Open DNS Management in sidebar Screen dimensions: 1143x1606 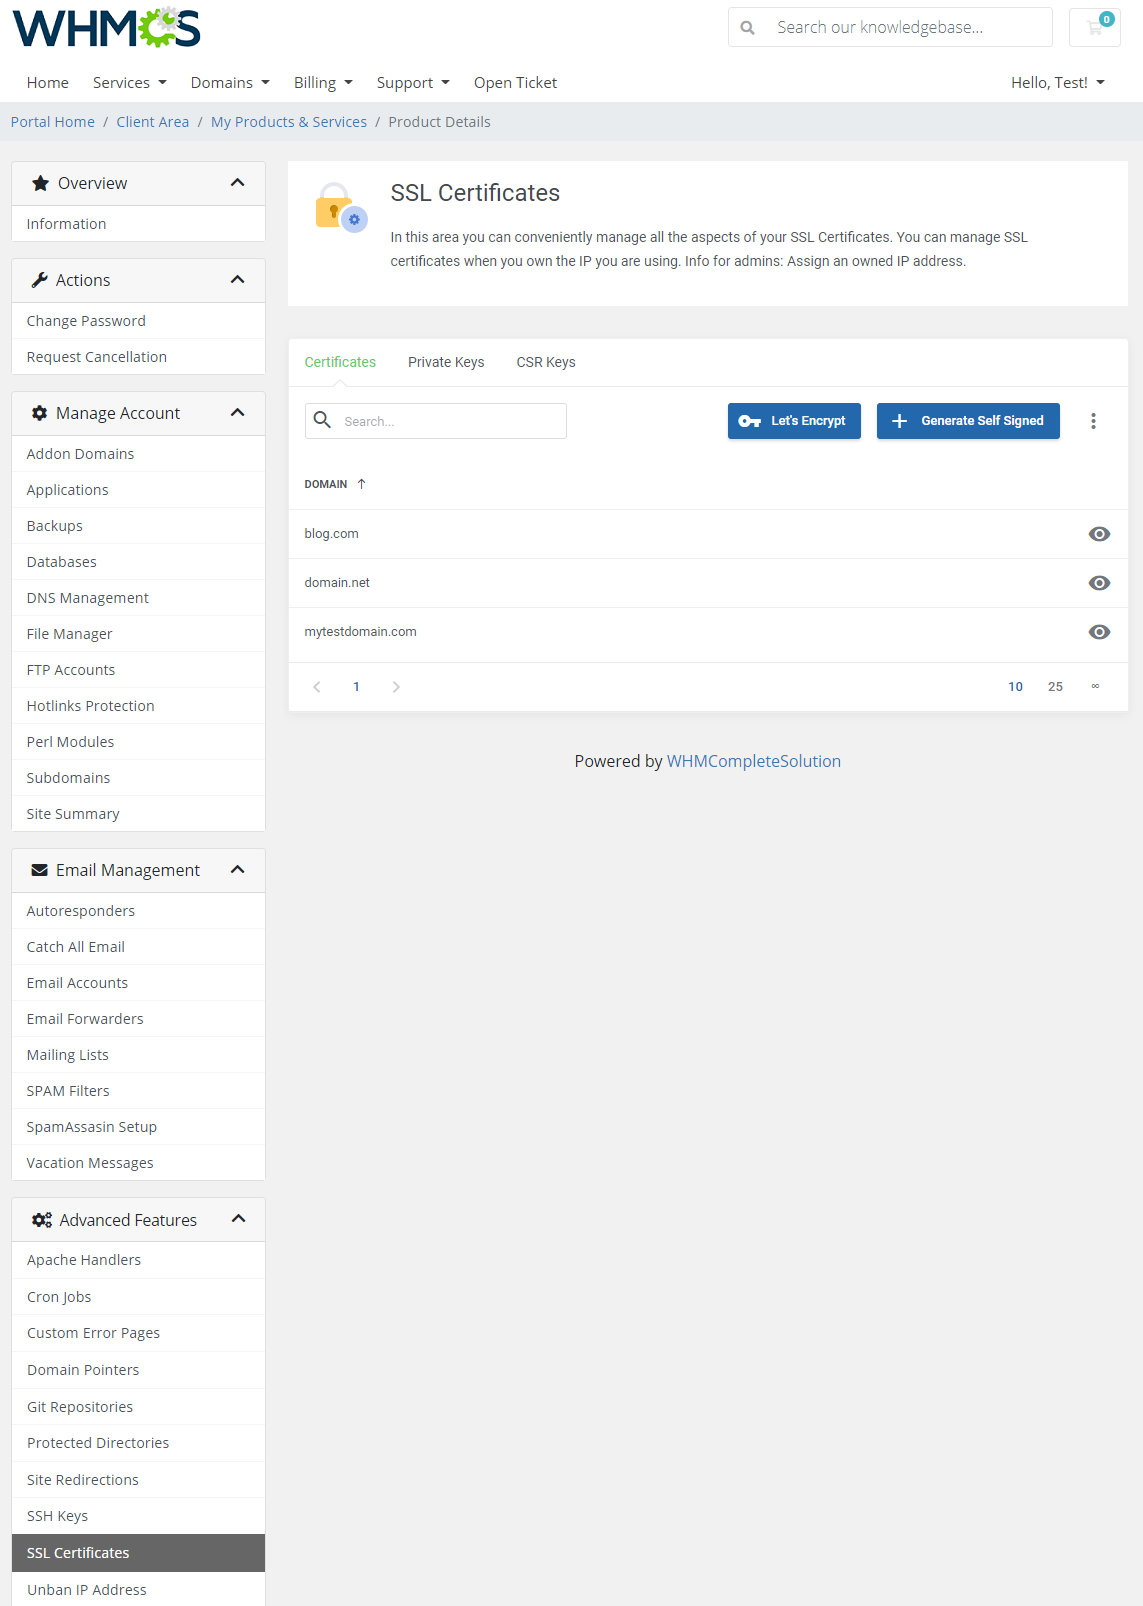click(138, 598)
